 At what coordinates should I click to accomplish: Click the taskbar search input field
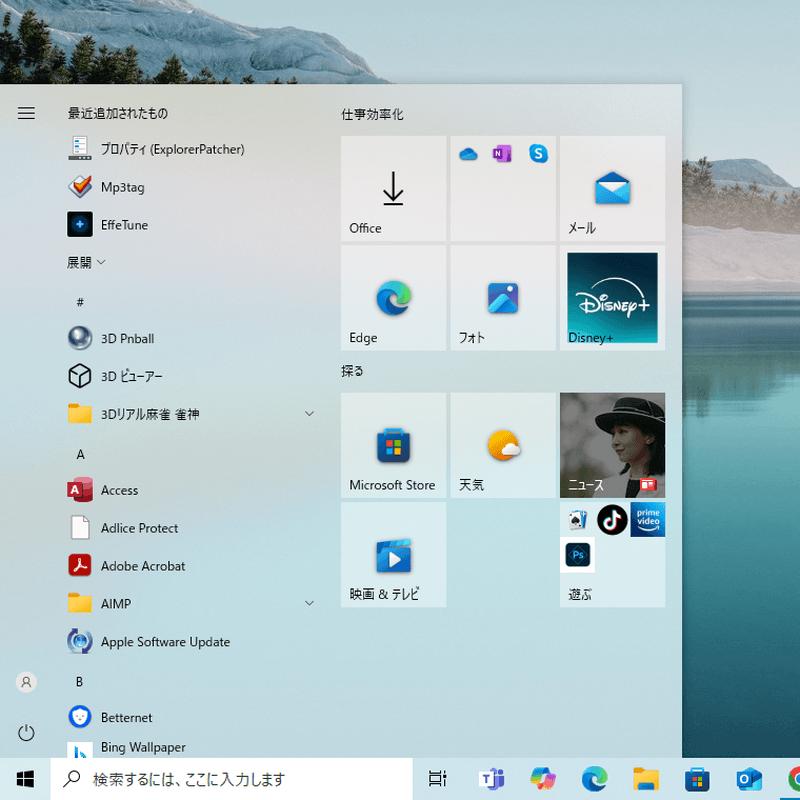click(x=232, y=779)
